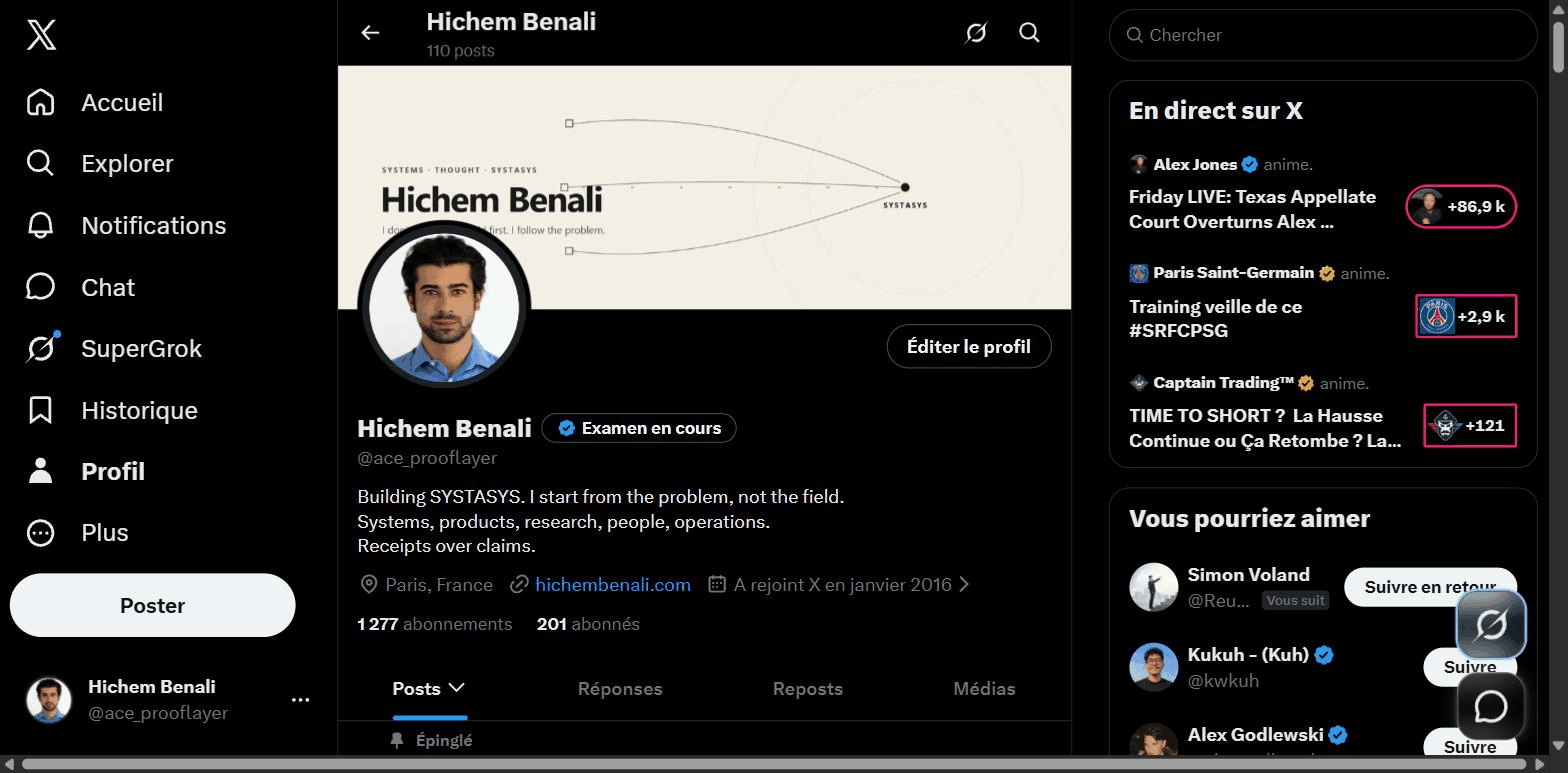Switch to Médias tab

click(984, 689)
